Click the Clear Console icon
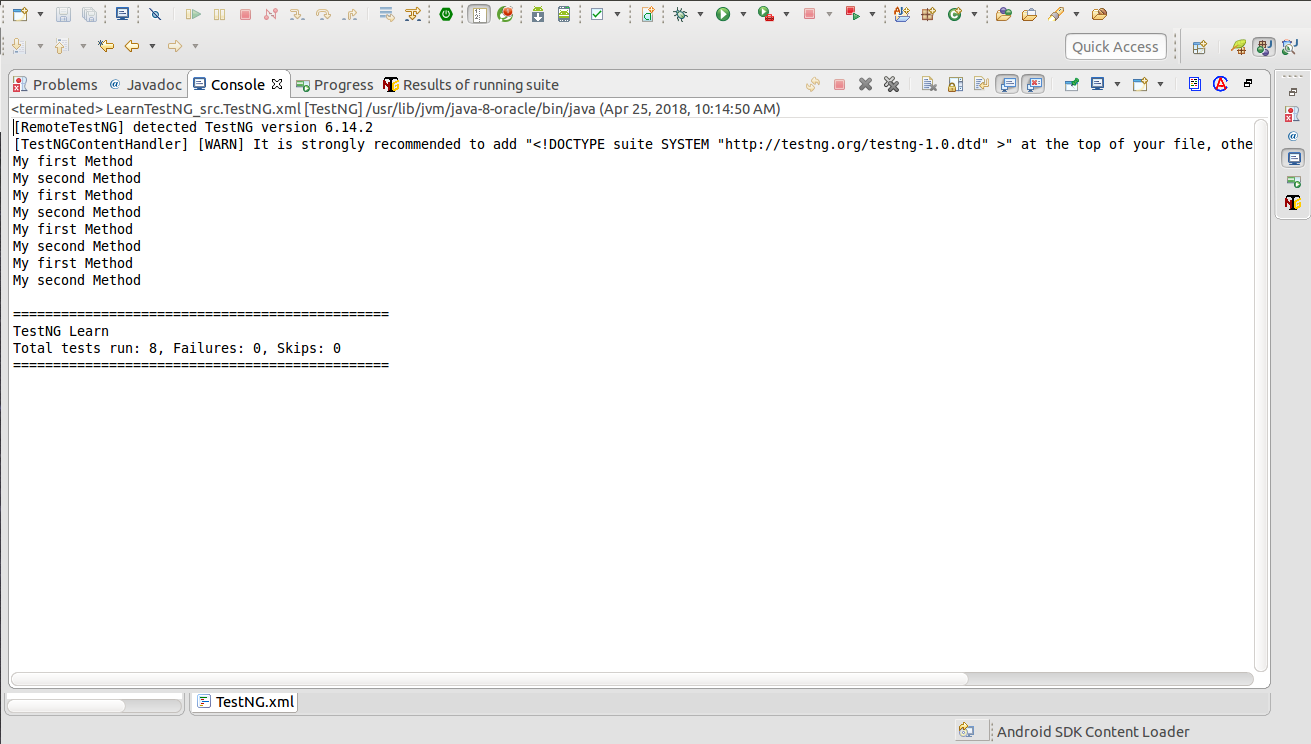Image resolution: width=1311 pixels, height=744 pixels. click(x=929, y=84)
